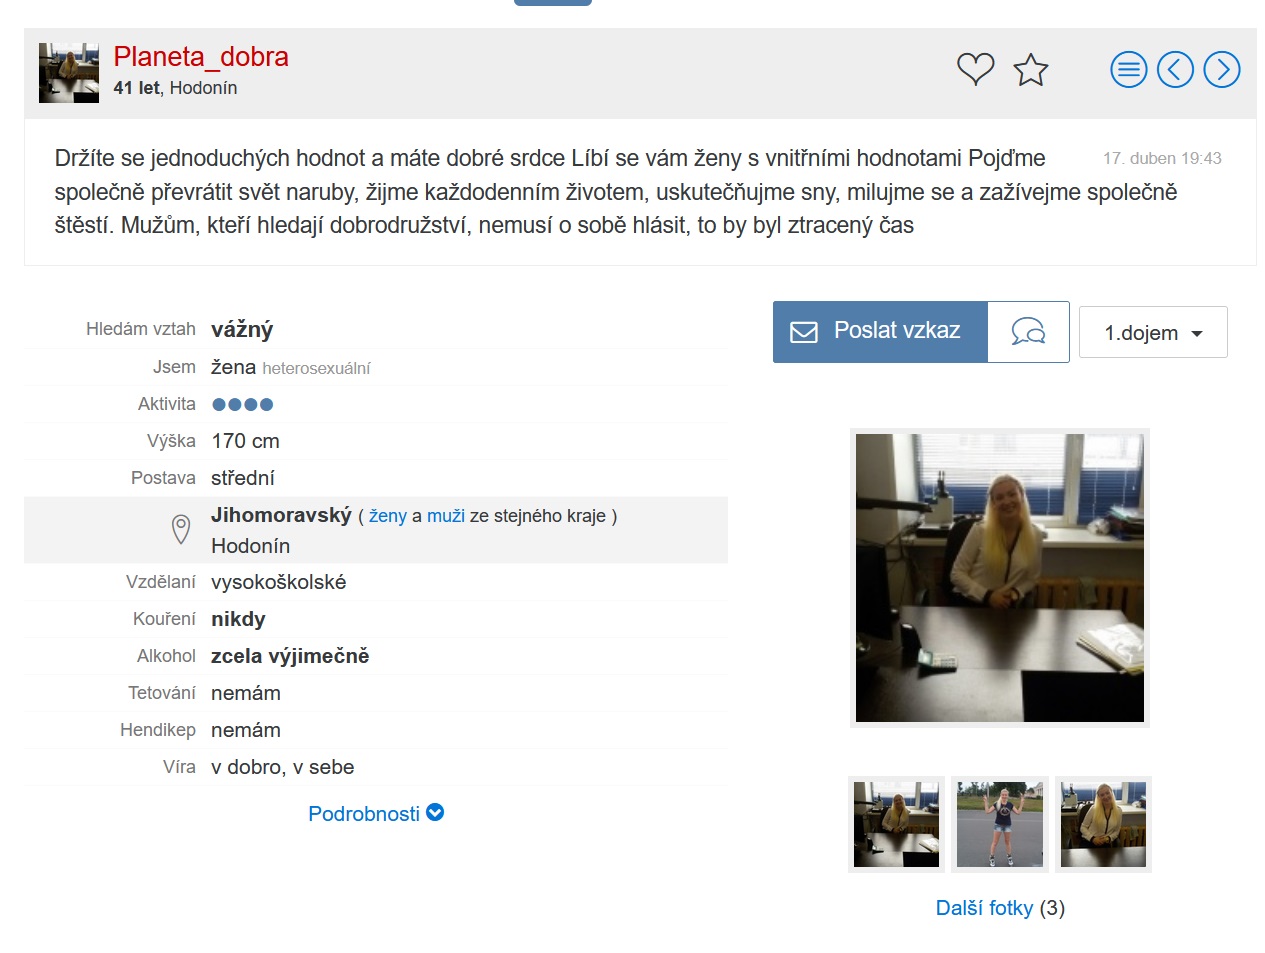This screenshot has height=953, width=1265.
Task: Open the third small photo thumbnail
Action: coord(1104,825)
